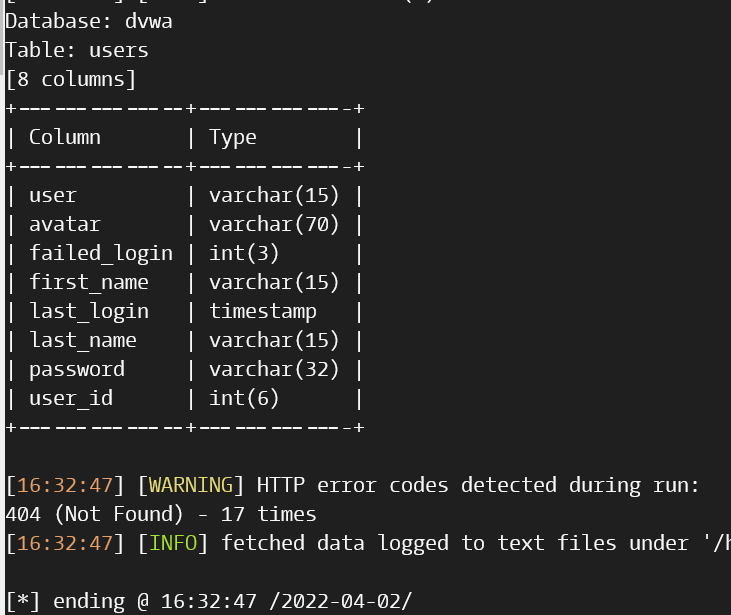Viewport: 731px width, 615px height.
Task: Click the 'varchar(70)' type value
Action: tap(274, 224)
